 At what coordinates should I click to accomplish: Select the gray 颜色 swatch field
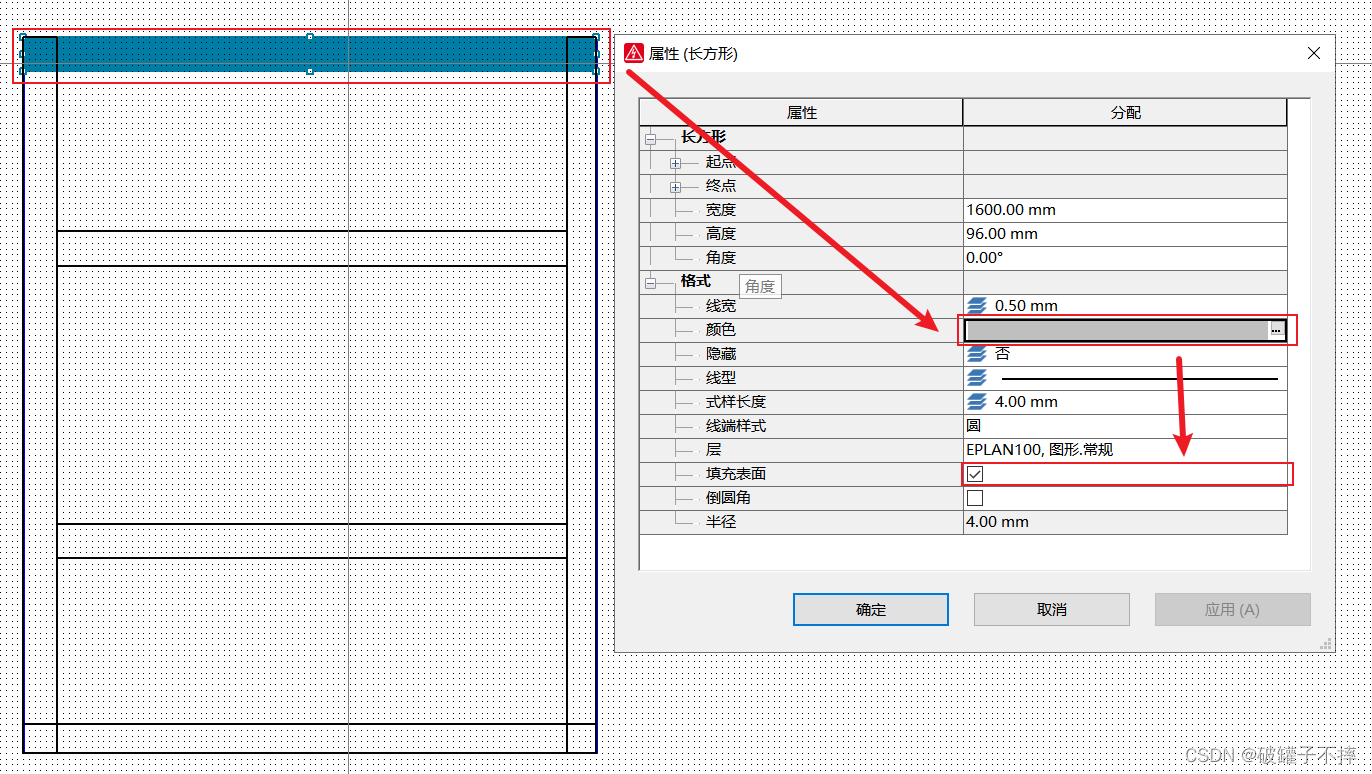[x=1115, y=330]
